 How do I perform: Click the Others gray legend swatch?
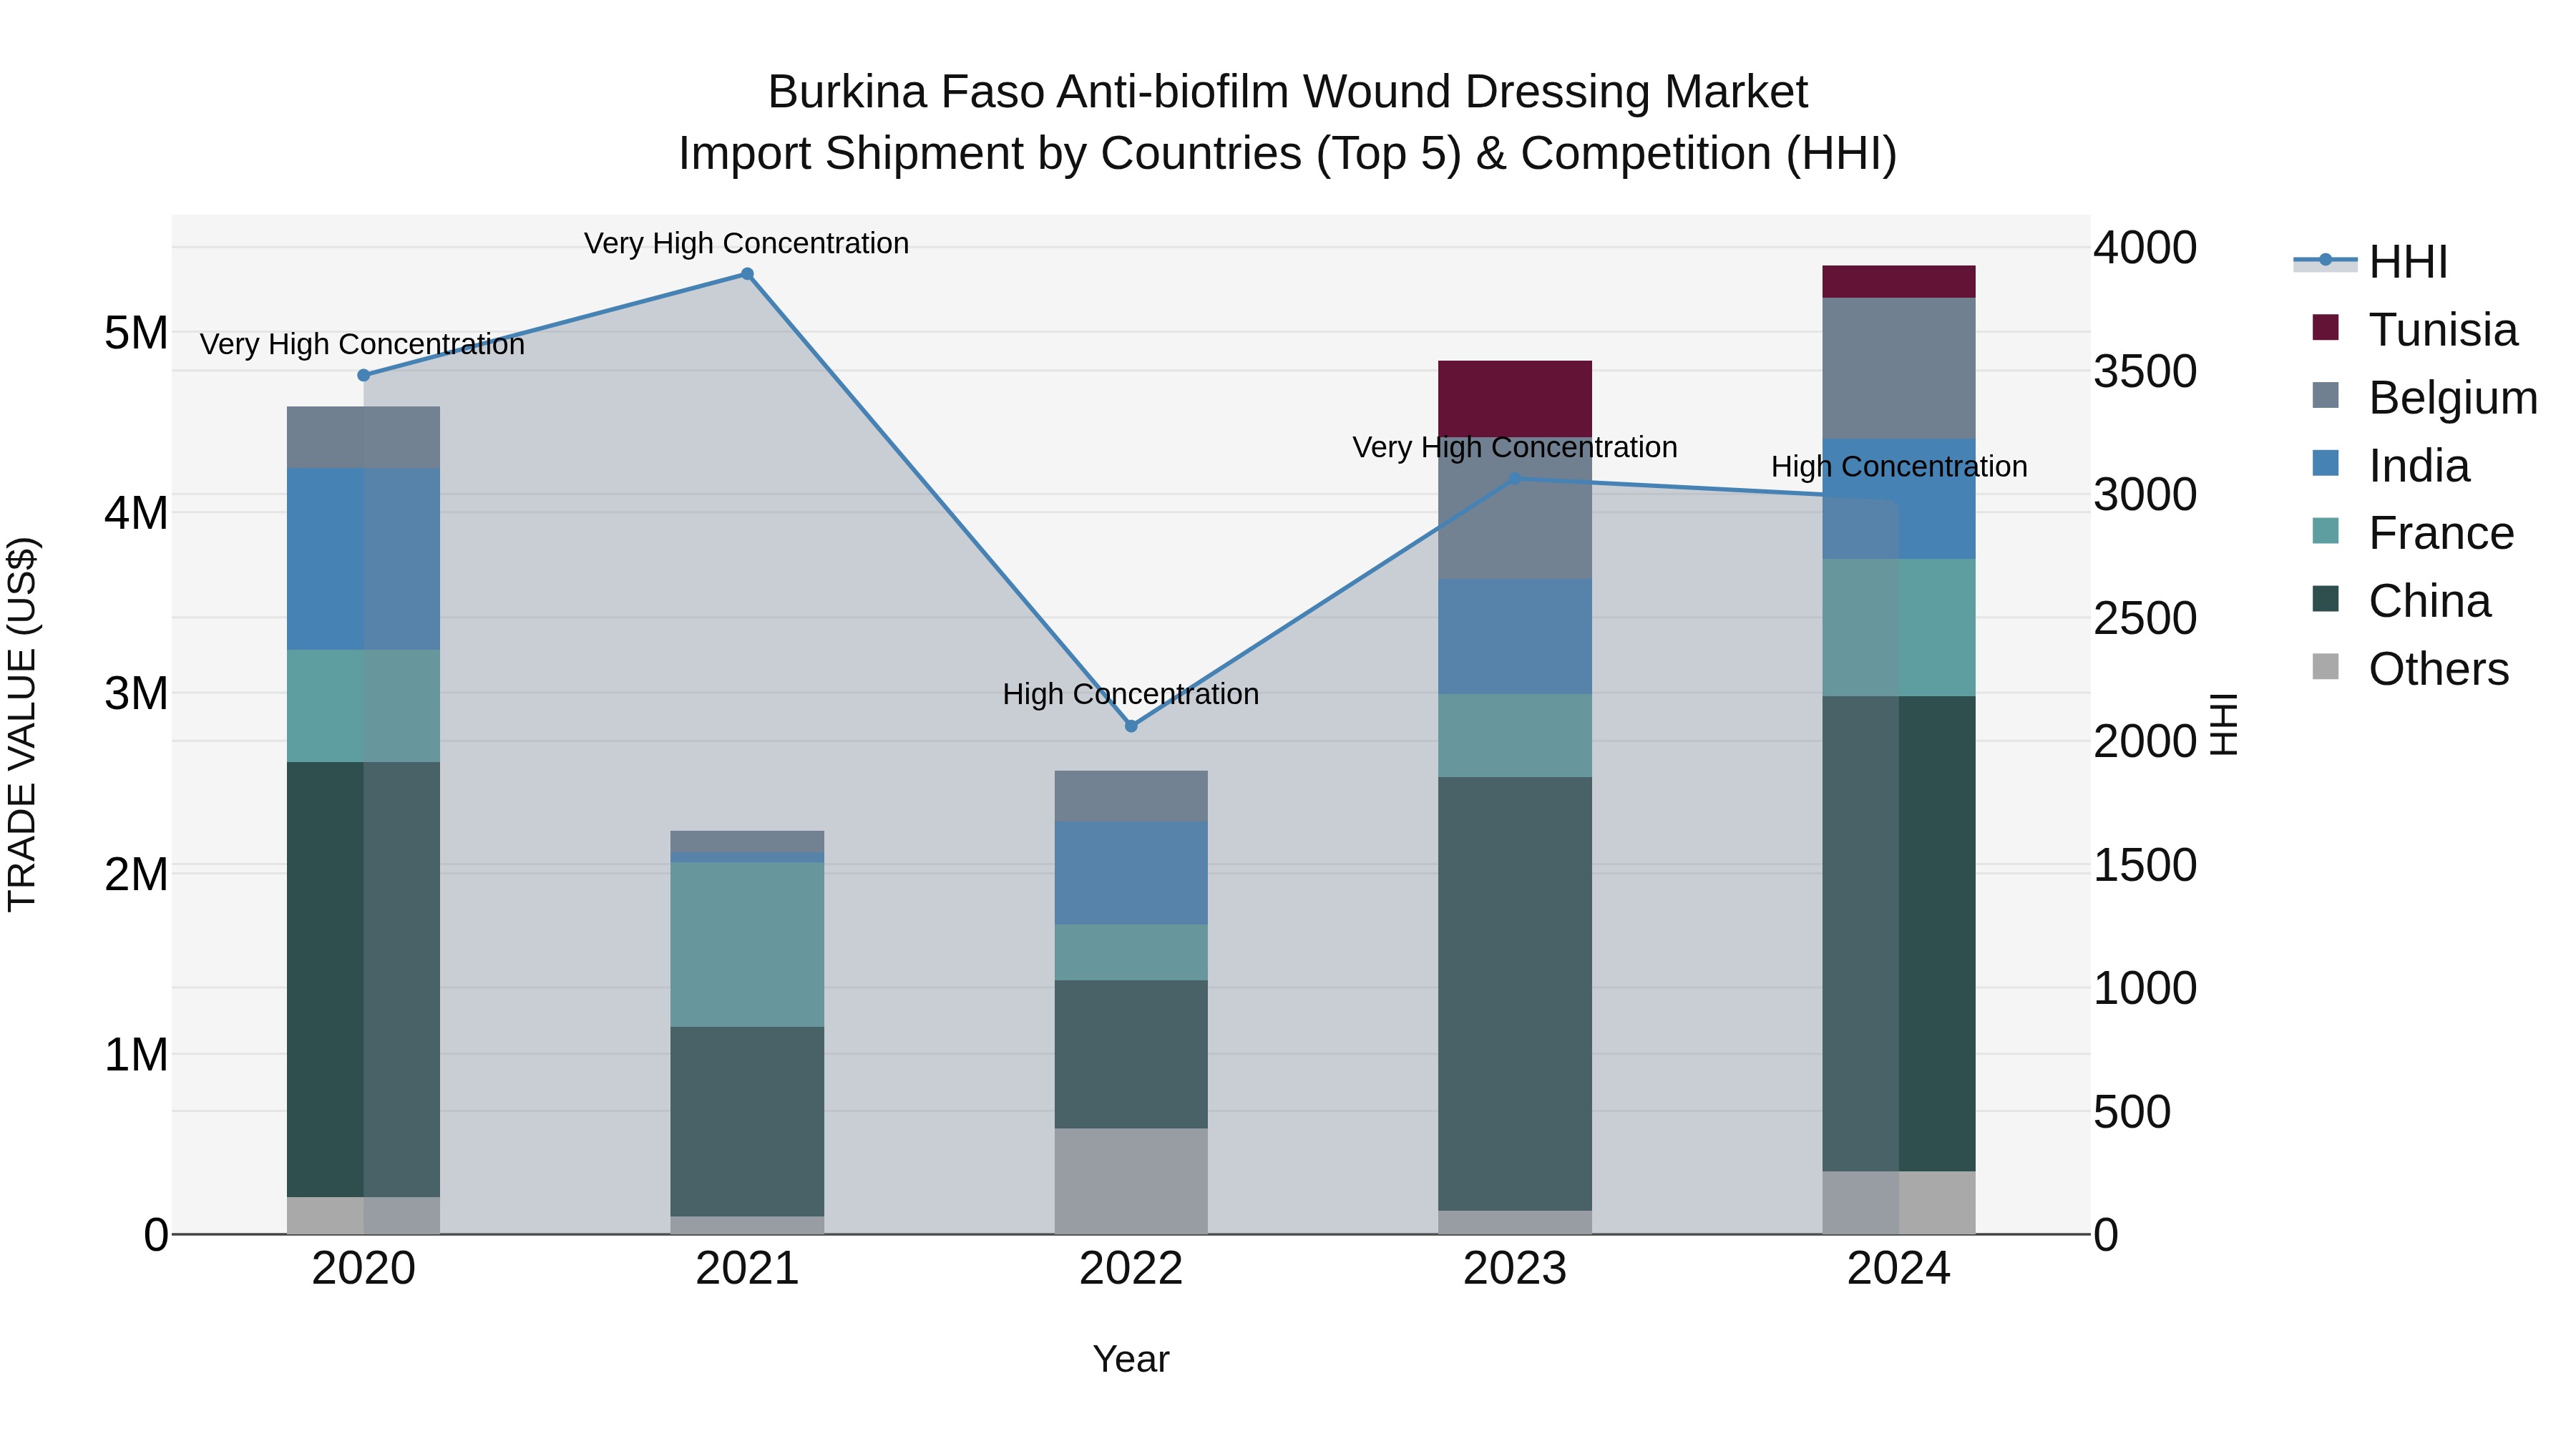(2326, 666)
